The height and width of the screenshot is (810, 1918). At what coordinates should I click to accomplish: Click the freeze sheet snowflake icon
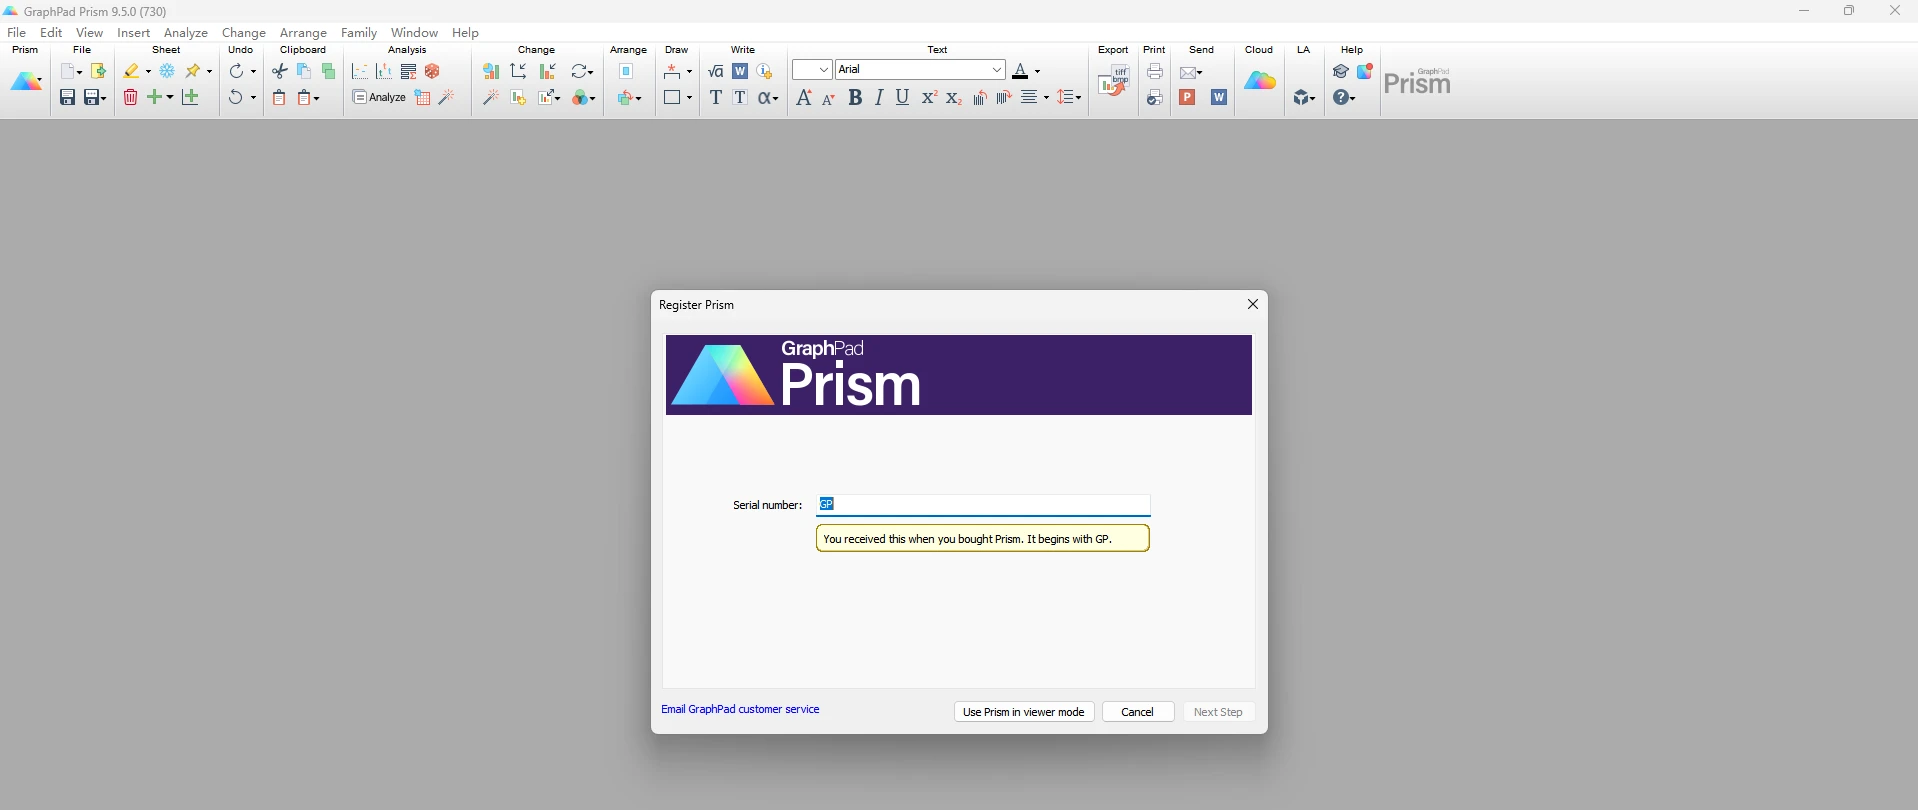[167, 71]
